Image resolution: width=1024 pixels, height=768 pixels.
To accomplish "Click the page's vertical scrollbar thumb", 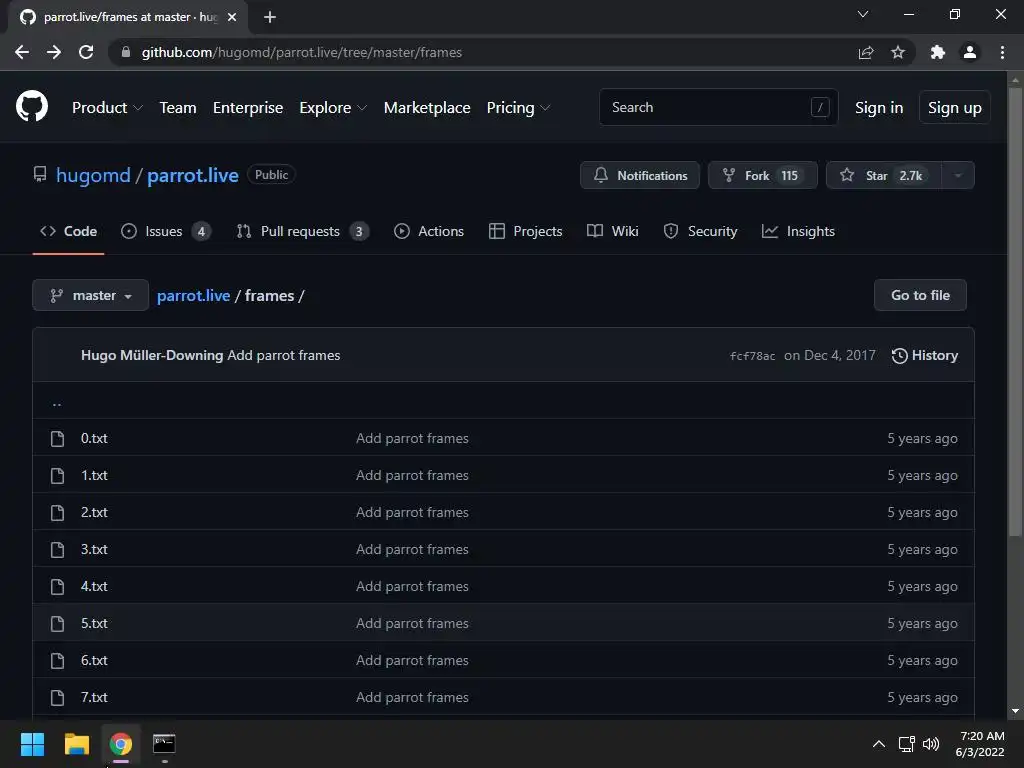I will 1015,312.
